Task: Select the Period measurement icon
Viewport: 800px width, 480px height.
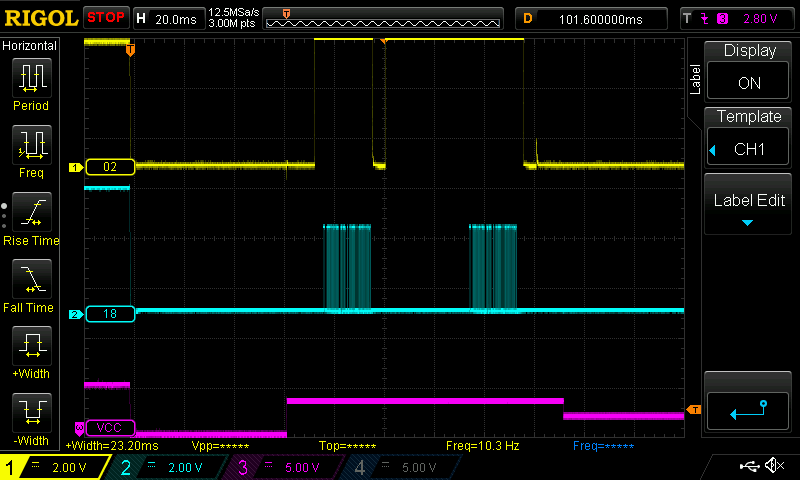Action: pyautogui.click(x=30, y=78)
